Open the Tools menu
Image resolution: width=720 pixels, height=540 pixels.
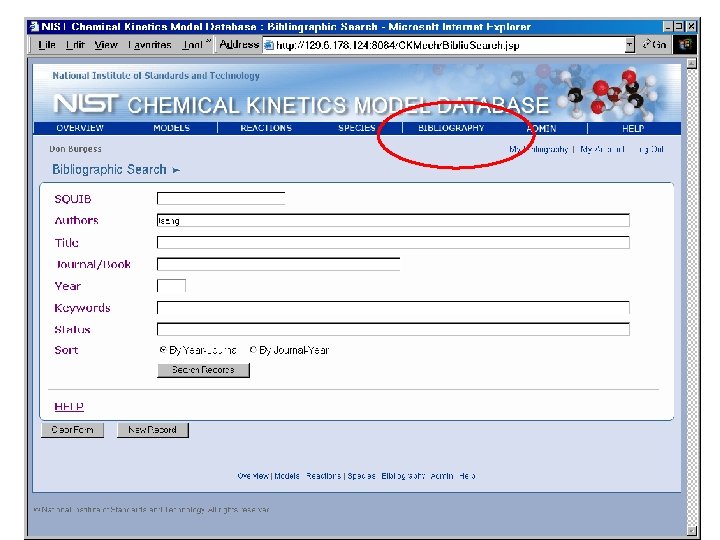pyautogui.click(x=192, y=45)
